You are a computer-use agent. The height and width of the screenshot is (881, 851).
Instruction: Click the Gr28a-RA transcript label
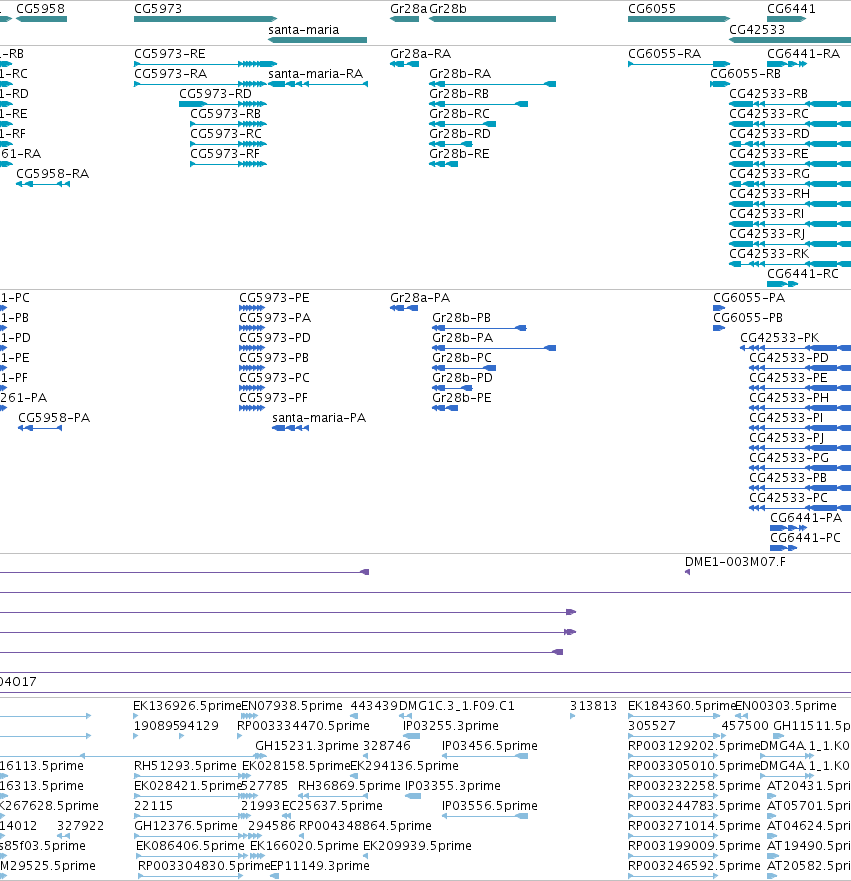[x=421, y=54]
